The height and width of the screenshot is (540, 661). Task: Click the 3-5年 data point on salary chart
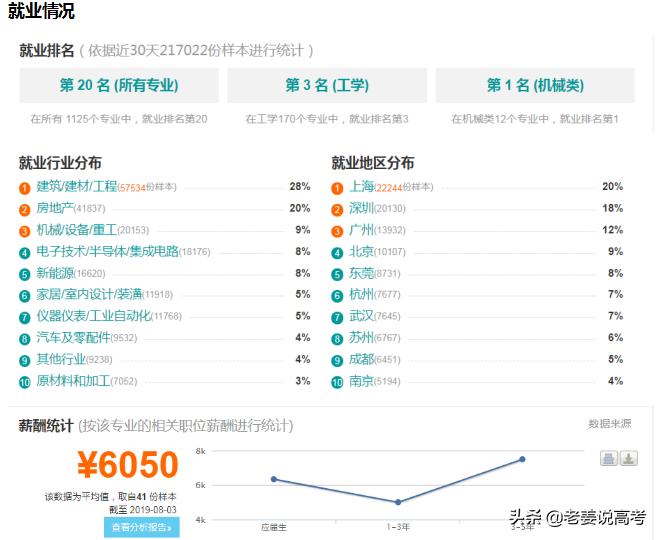pyautogui.click(x=522, y=459)
